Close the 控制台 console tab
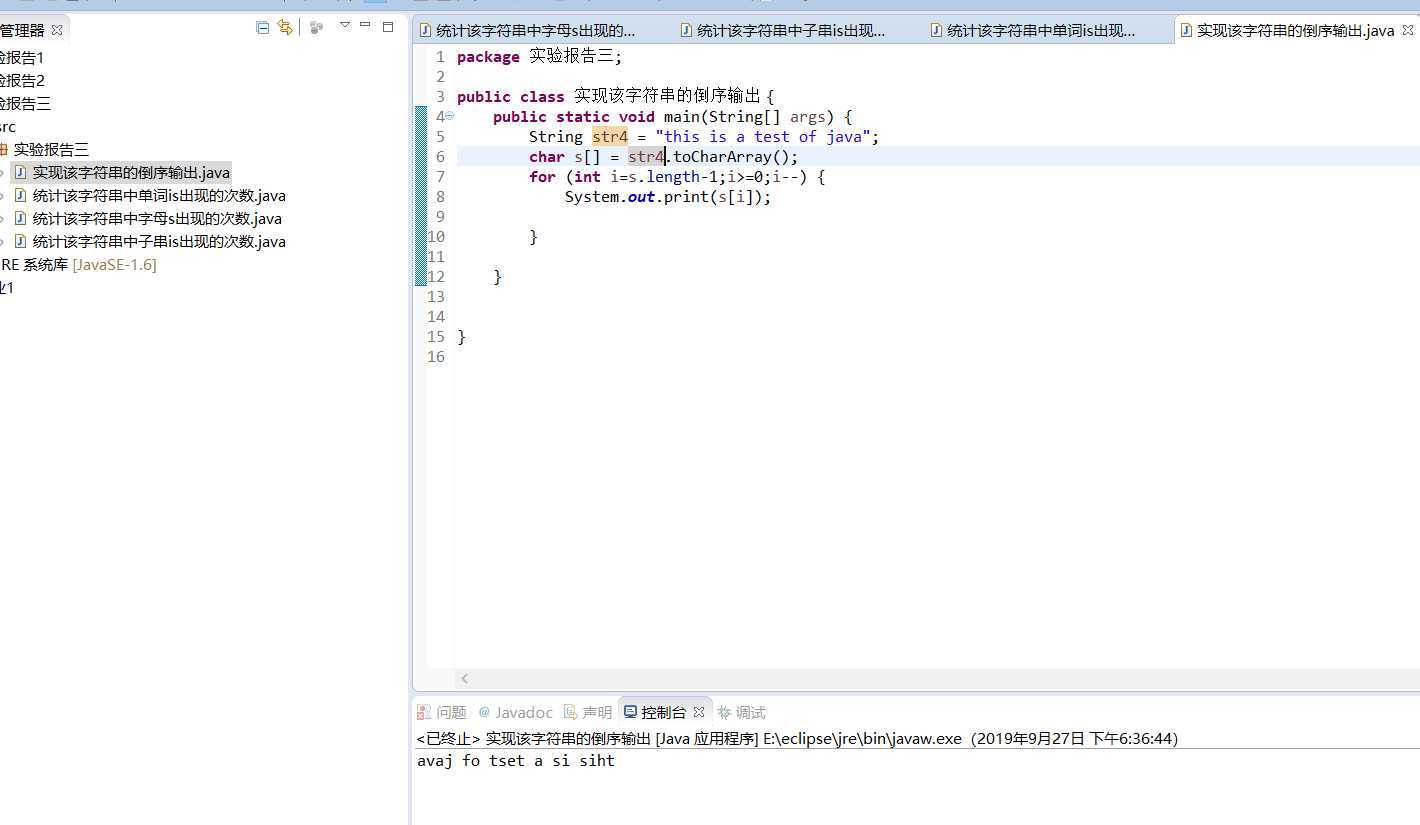This screenshot has height=825, width=1420. click(699, 712)
